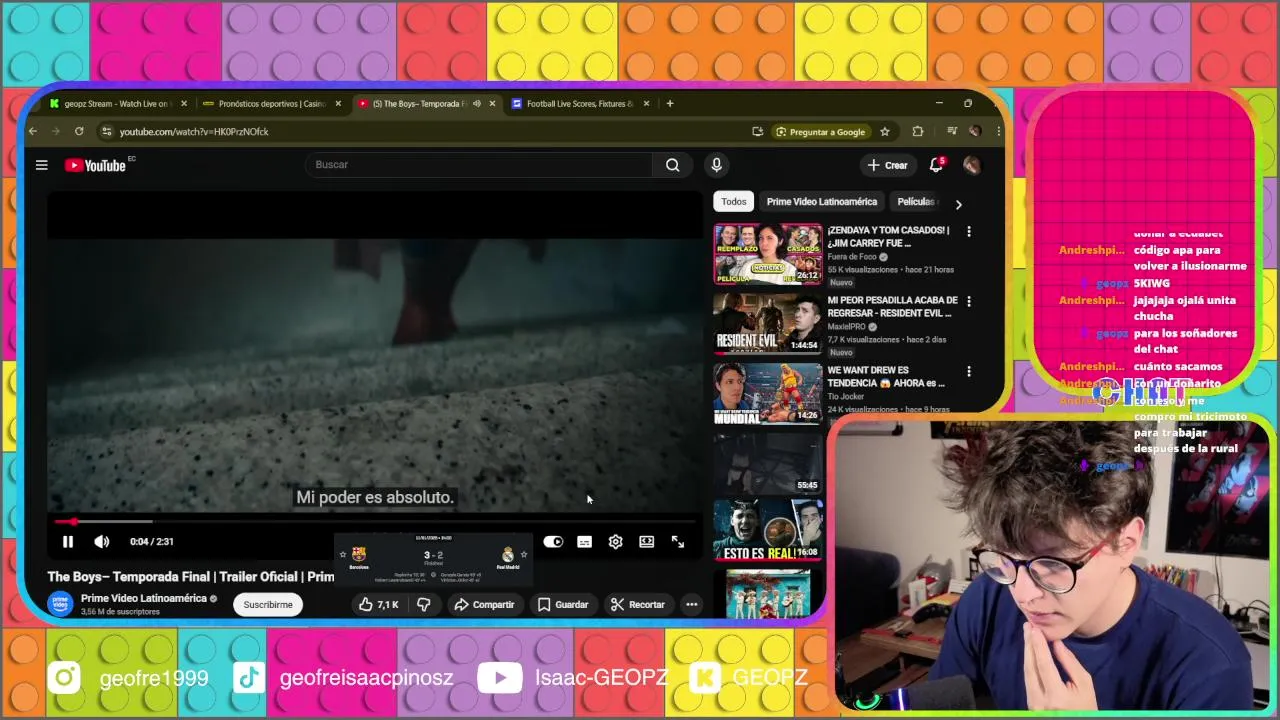Open more actions ellipsis under the video
Image resolution: width=1280 pixels, height=720 pixels.
pyautogui.click(x=691, y=604)
